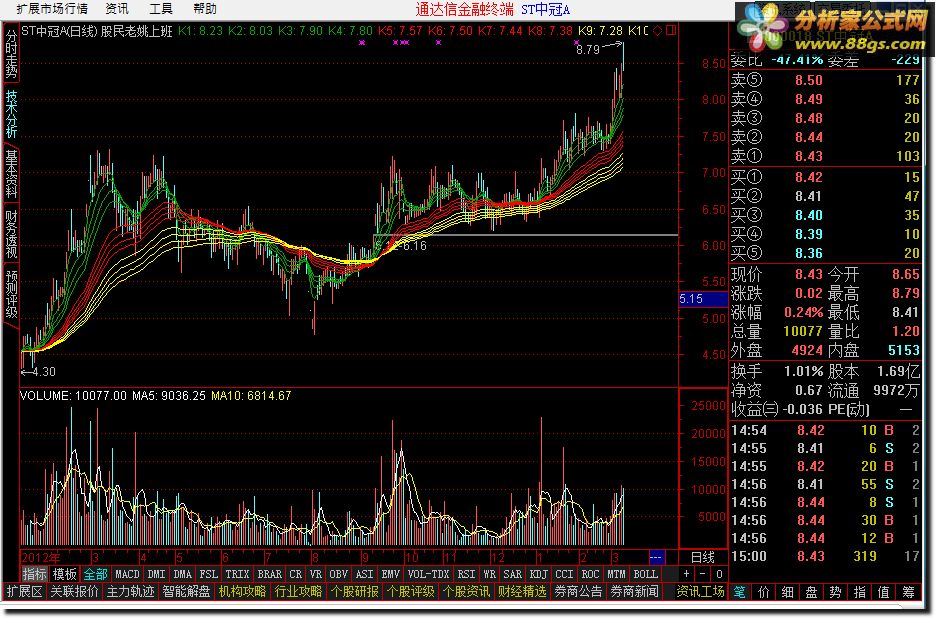Viewport: 937px width, 619px height.
Task: Switch indicator to OBV
Action: coord(338,574)
